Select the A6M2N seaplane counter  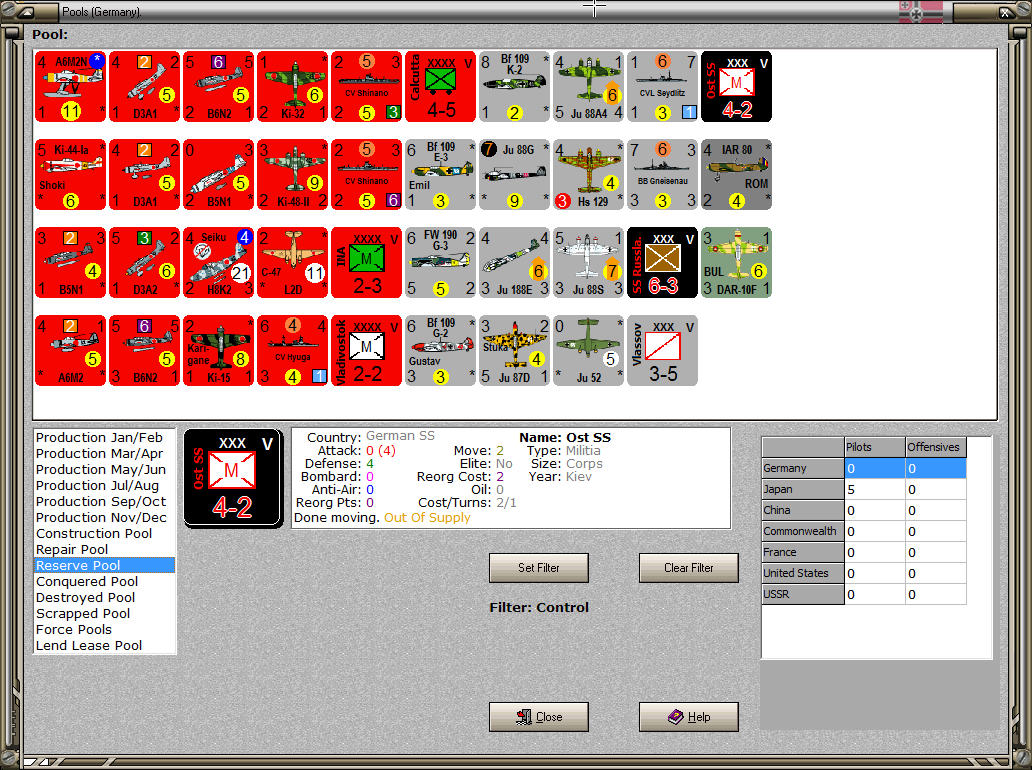coord(70,87)
